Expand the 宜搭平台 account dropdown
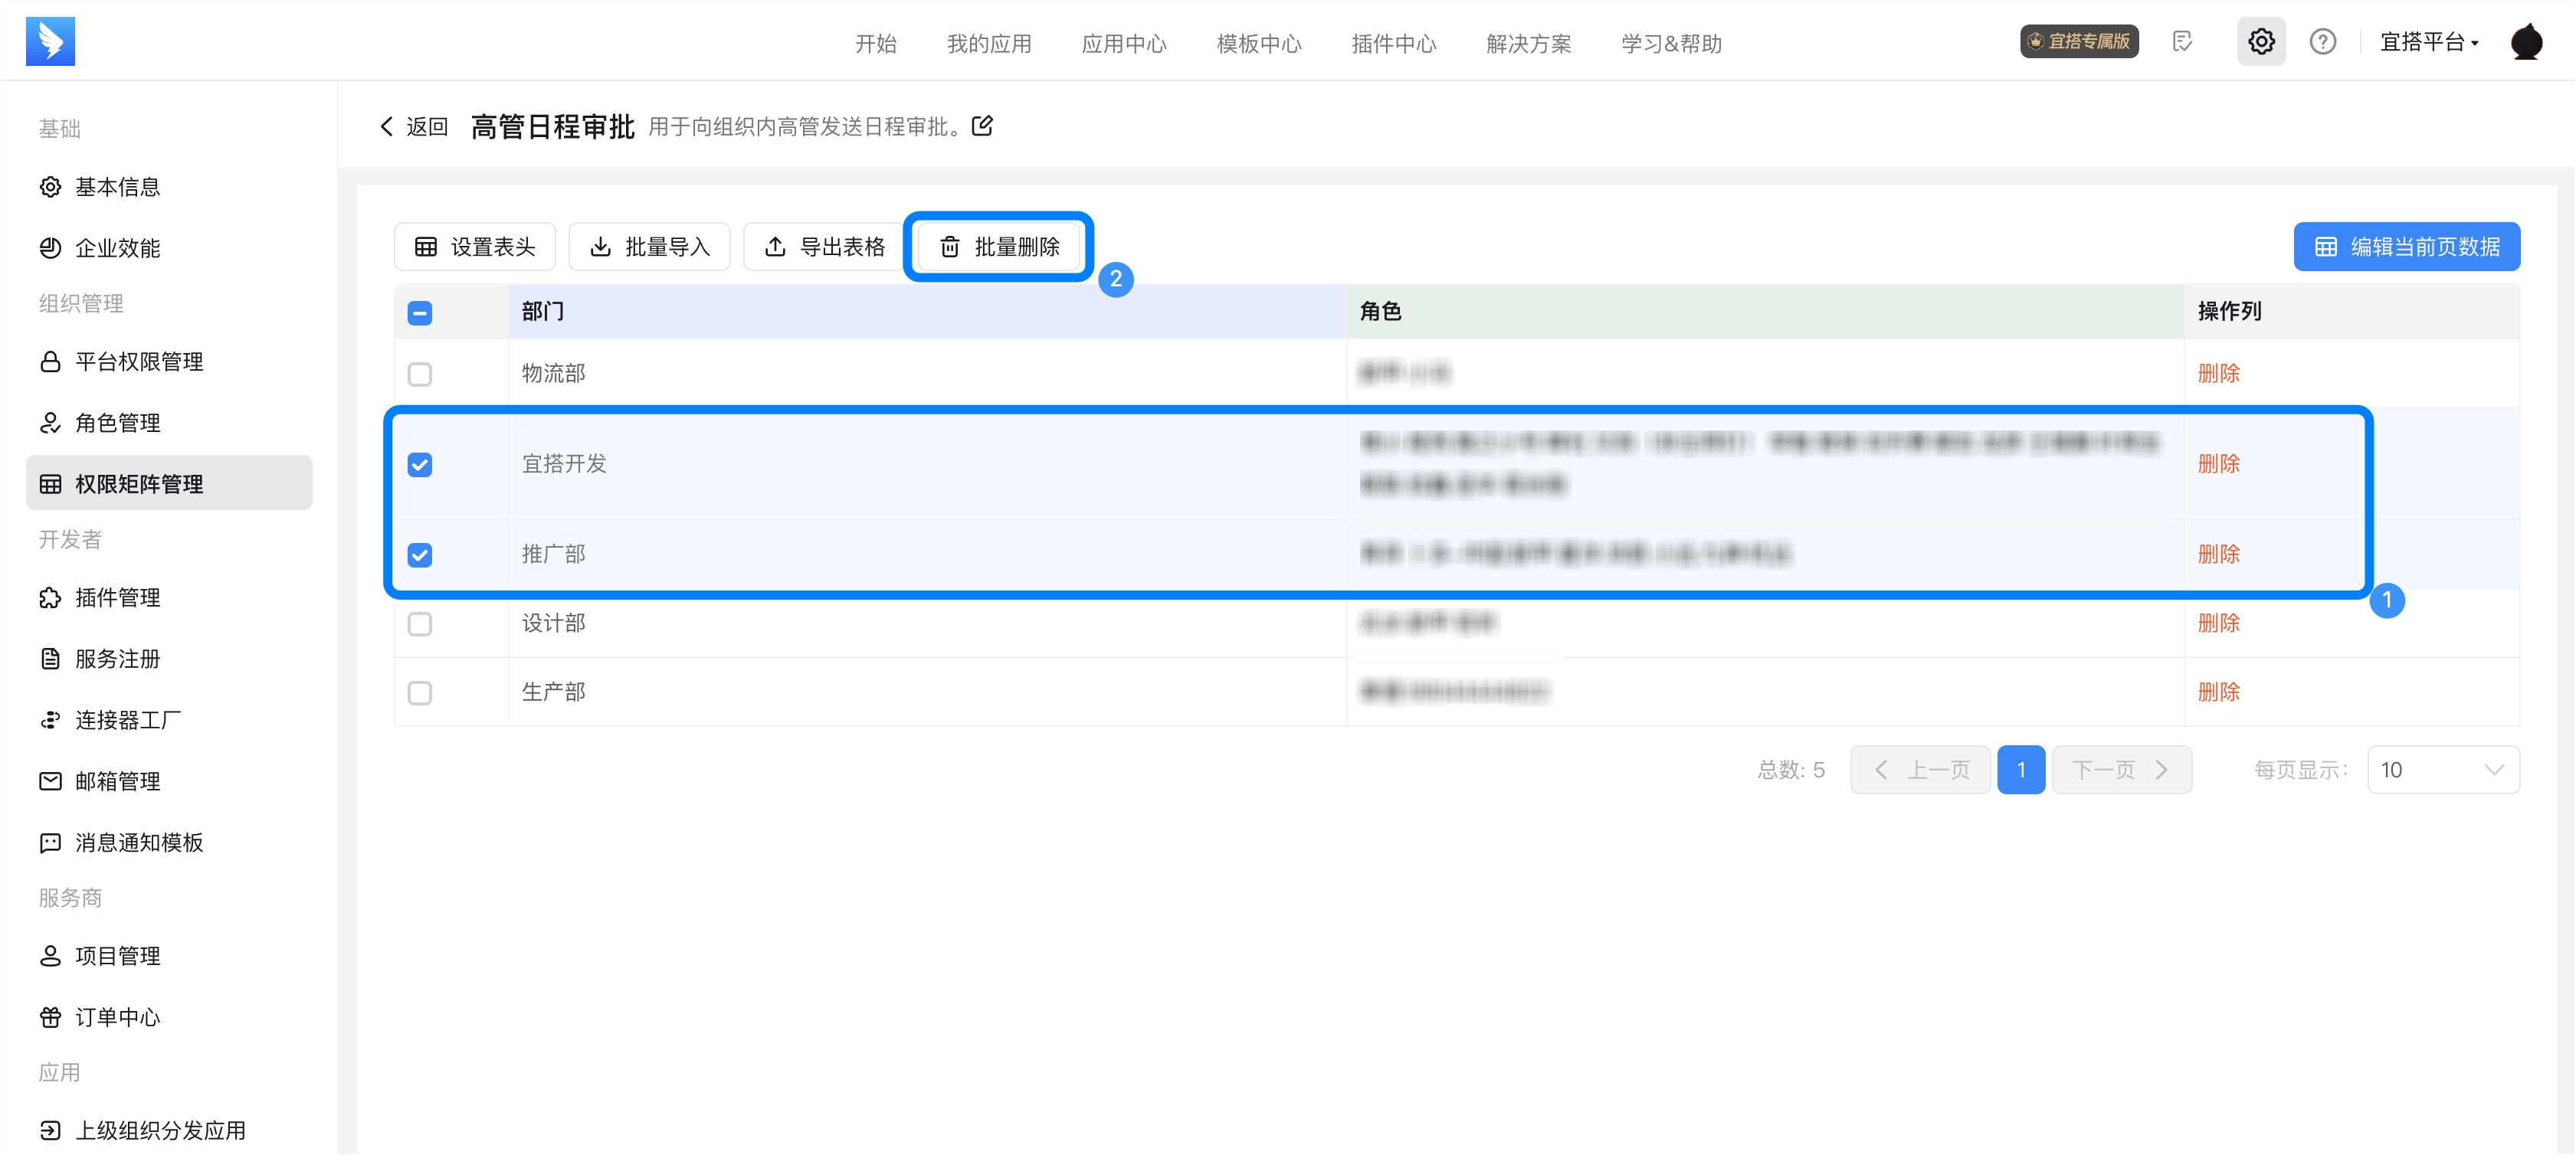This screenshot has width=2576, height=1155. click(x=2428, y=42)
